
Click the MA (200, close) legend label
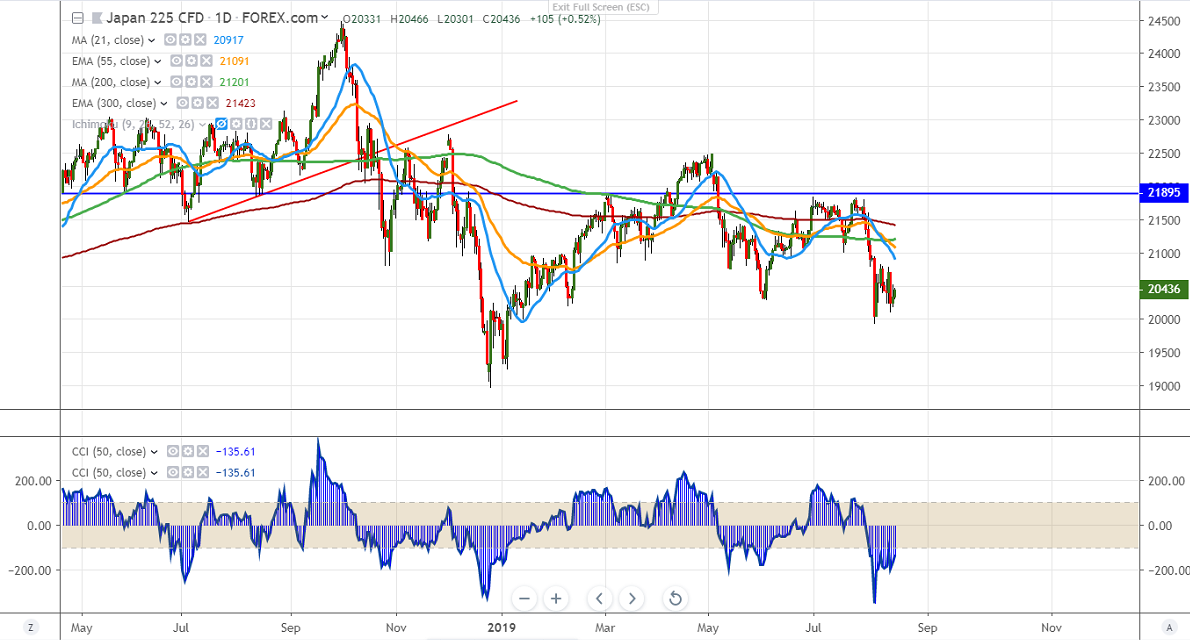[x=111, y=82]
